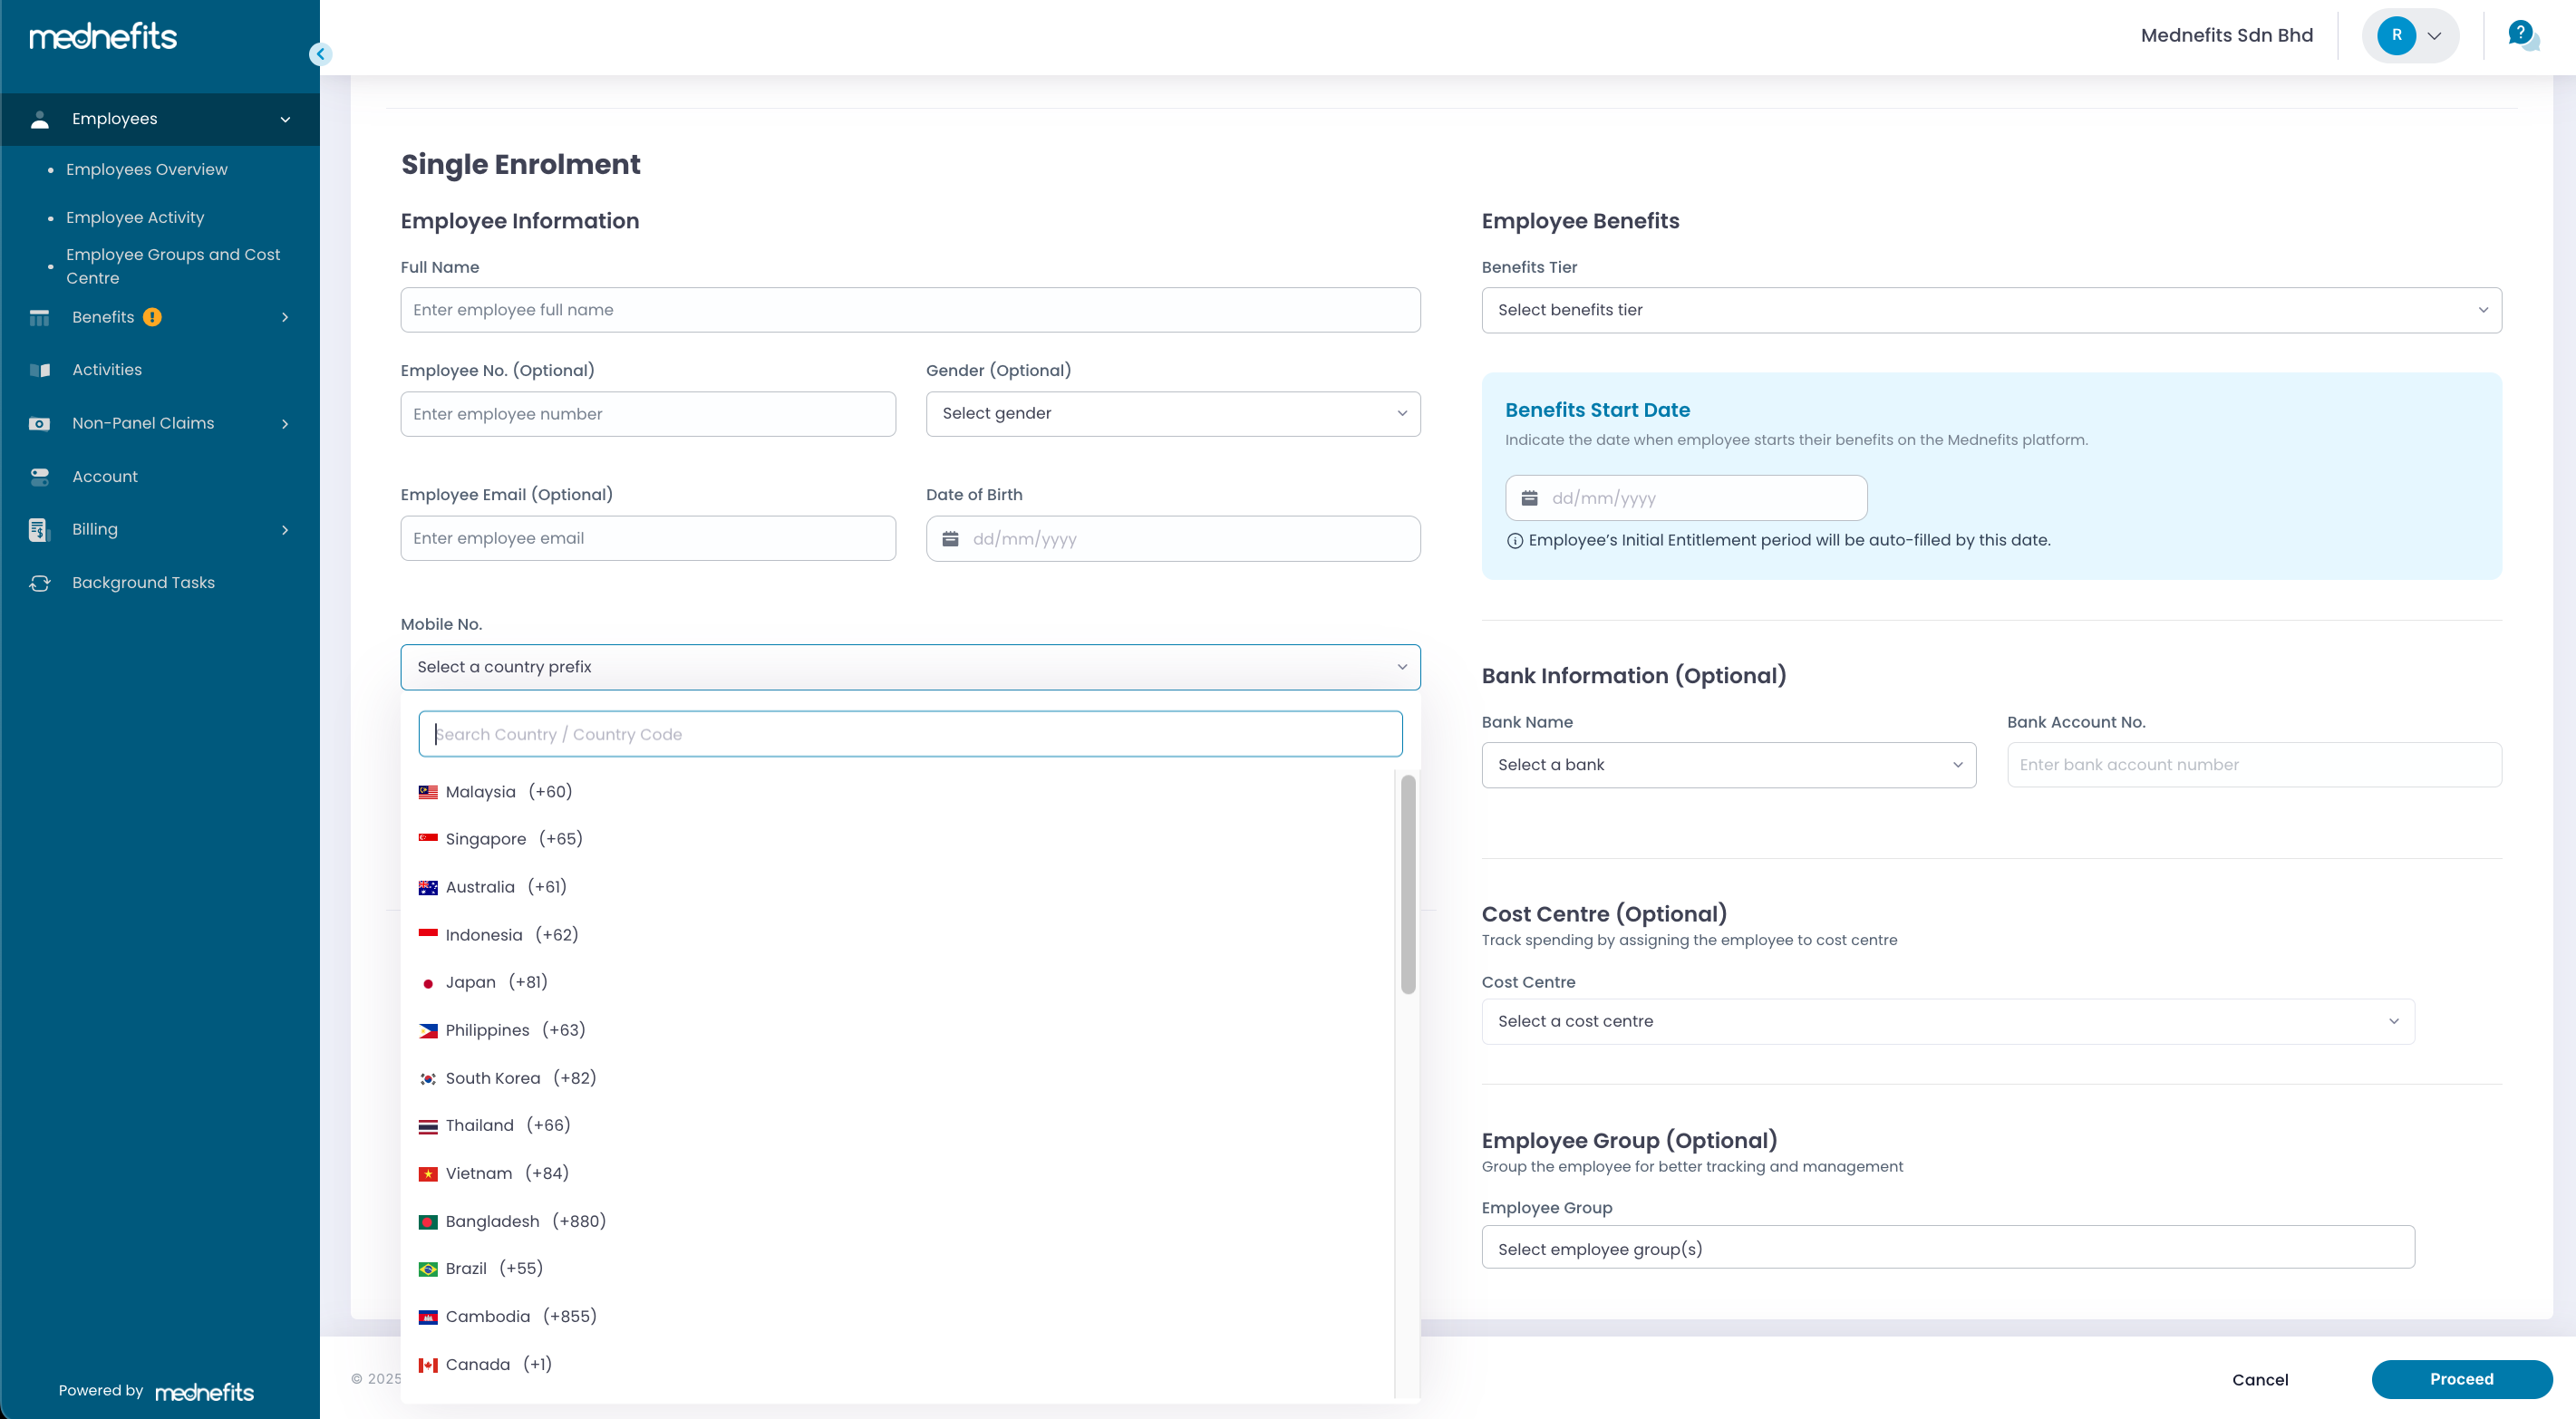Click the Benefits Start Date calendar icon
This screenshot has width=2576, height=1419.
(1529, 498)
